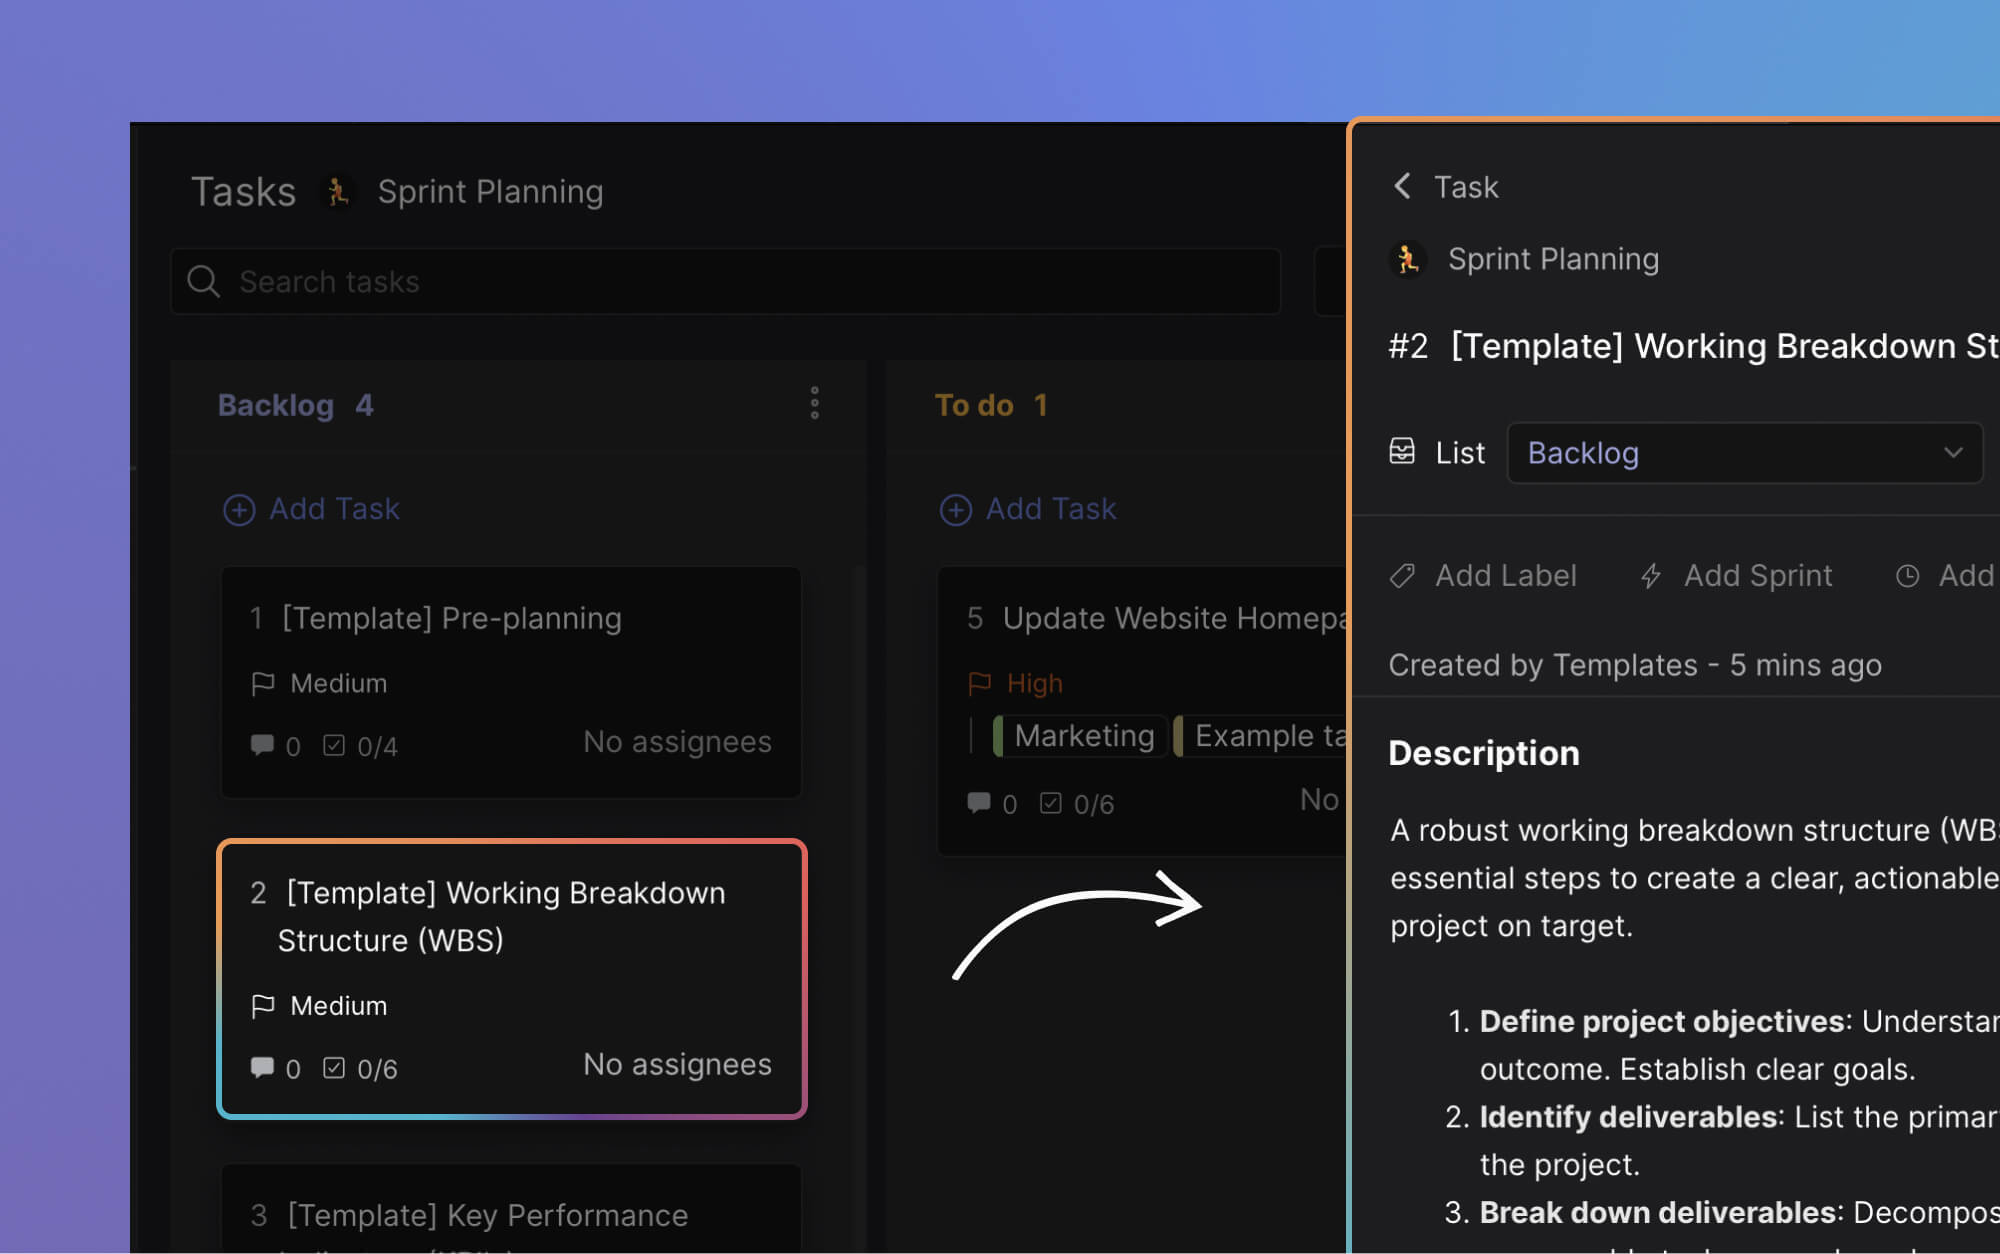Viewport: 2000px width, 1254px height.
Task: Click the lightning icon beside Add Sprint
Action: 1650,576
